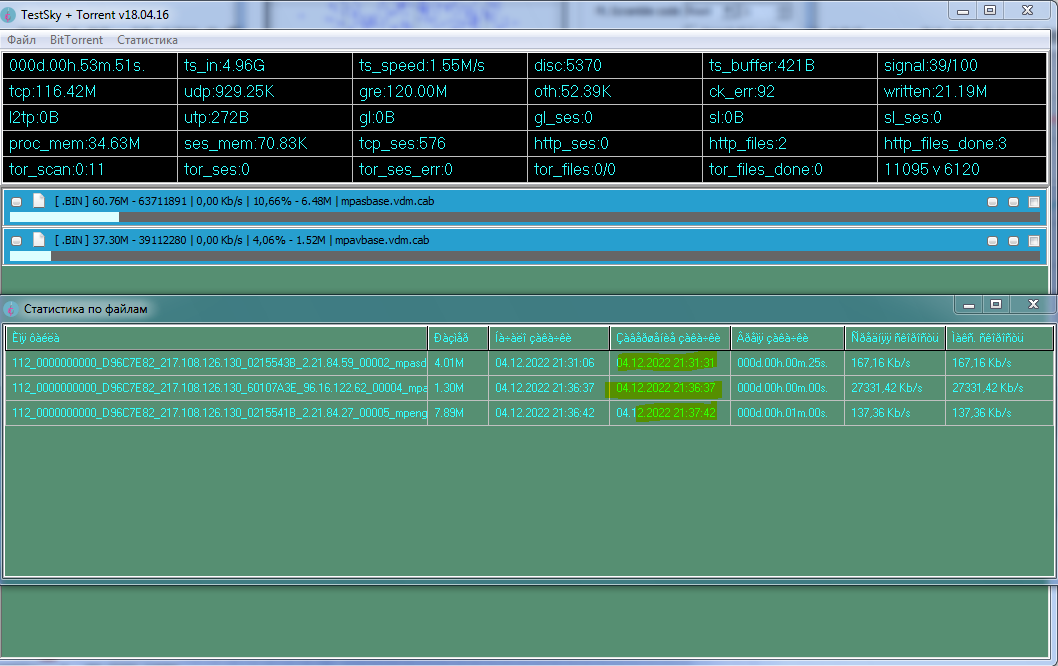Maximize the Статистика по файлам window
The width and height of the screenshot is (1058, 666).
[995, 304]
